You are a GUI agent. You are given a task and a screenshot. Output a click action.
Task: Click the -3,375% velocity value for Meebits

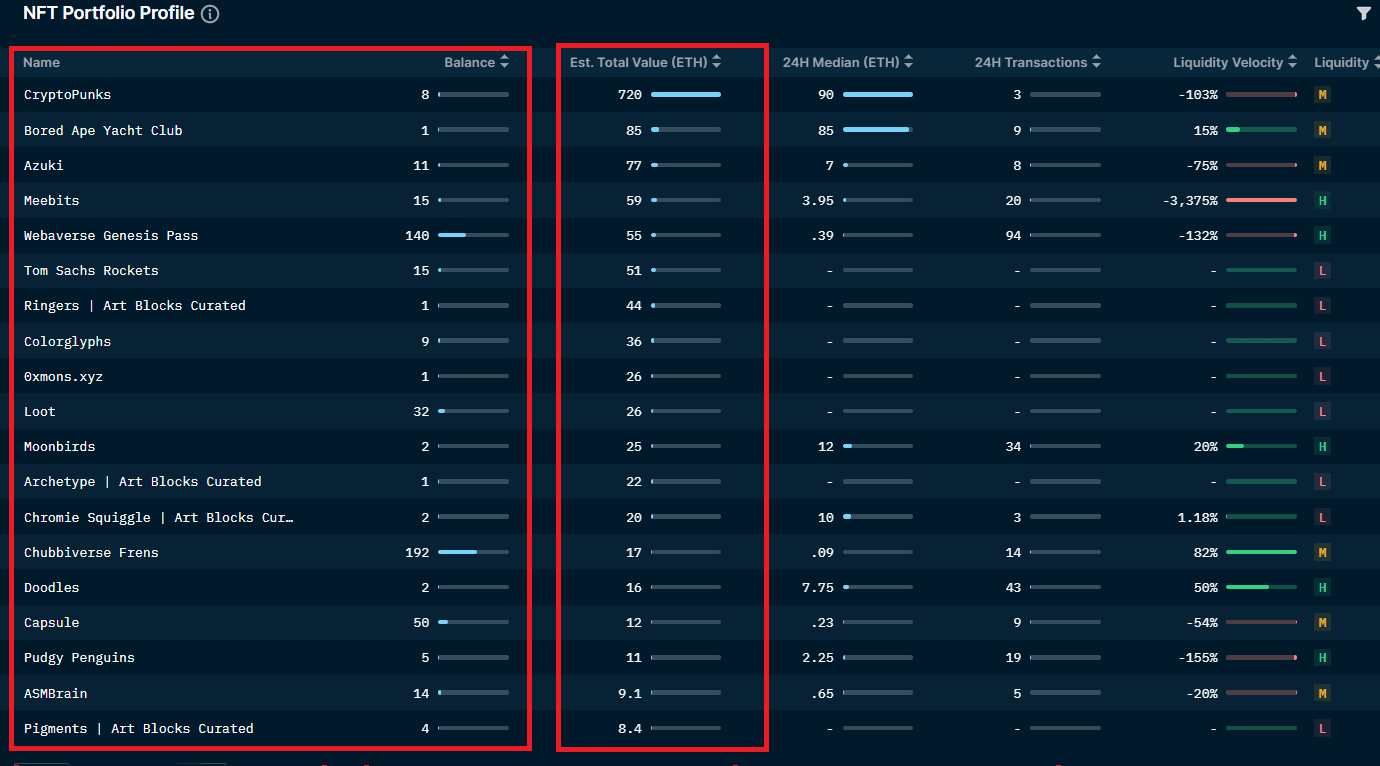pyautogui.click(x=1190, y=200)
